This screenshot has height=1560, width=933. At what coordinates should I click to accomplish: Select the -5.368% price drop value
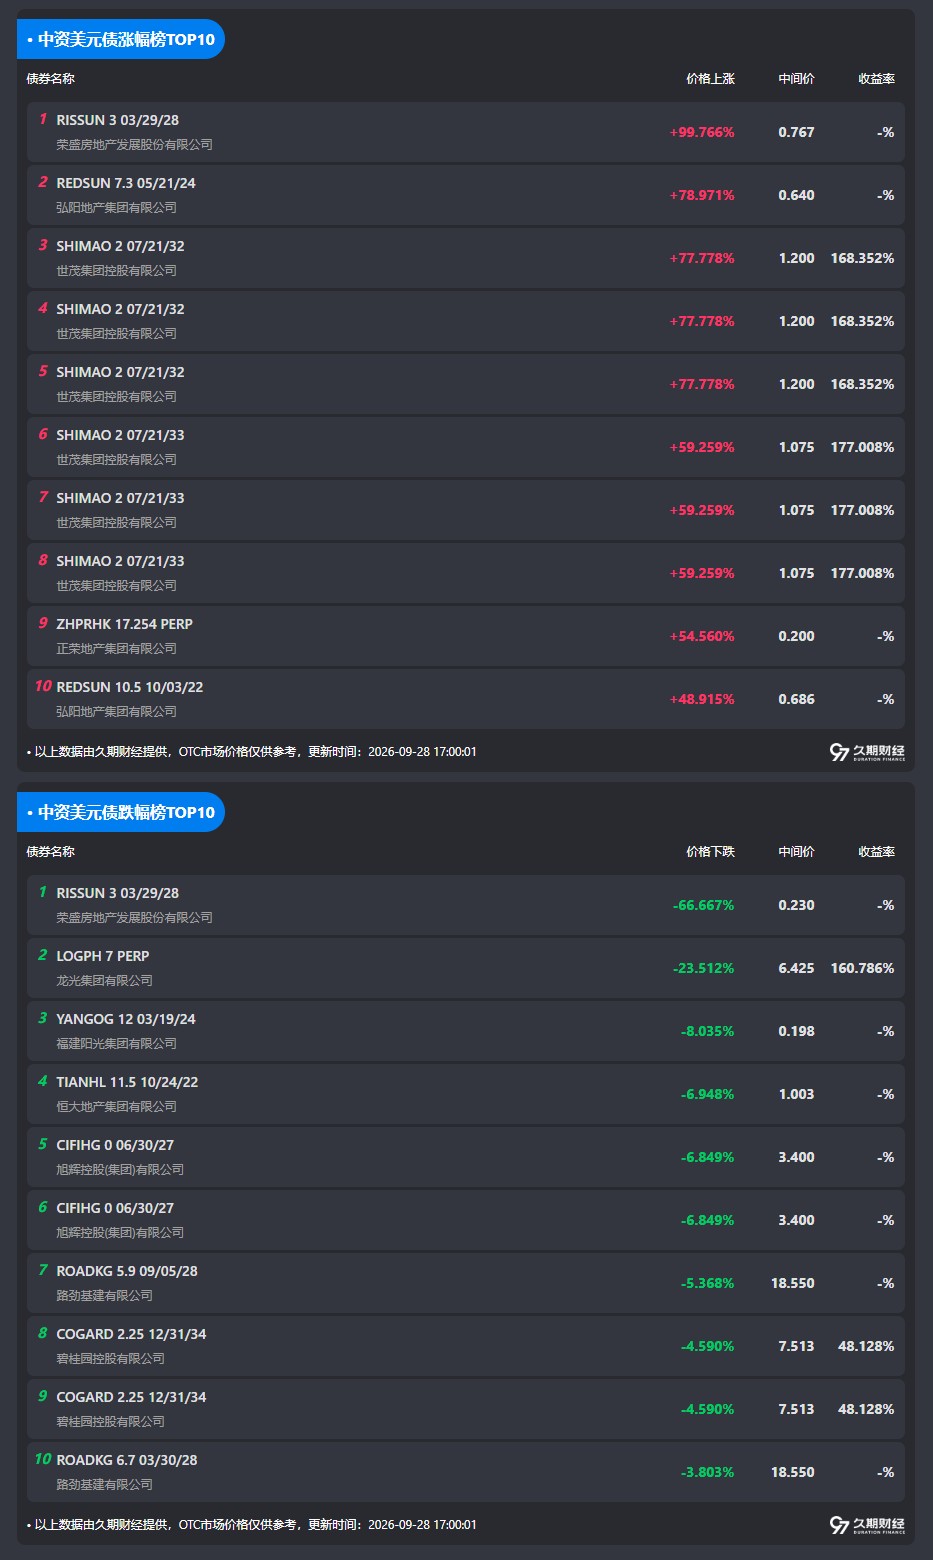pyautogui.click(x=708, y=1283)
